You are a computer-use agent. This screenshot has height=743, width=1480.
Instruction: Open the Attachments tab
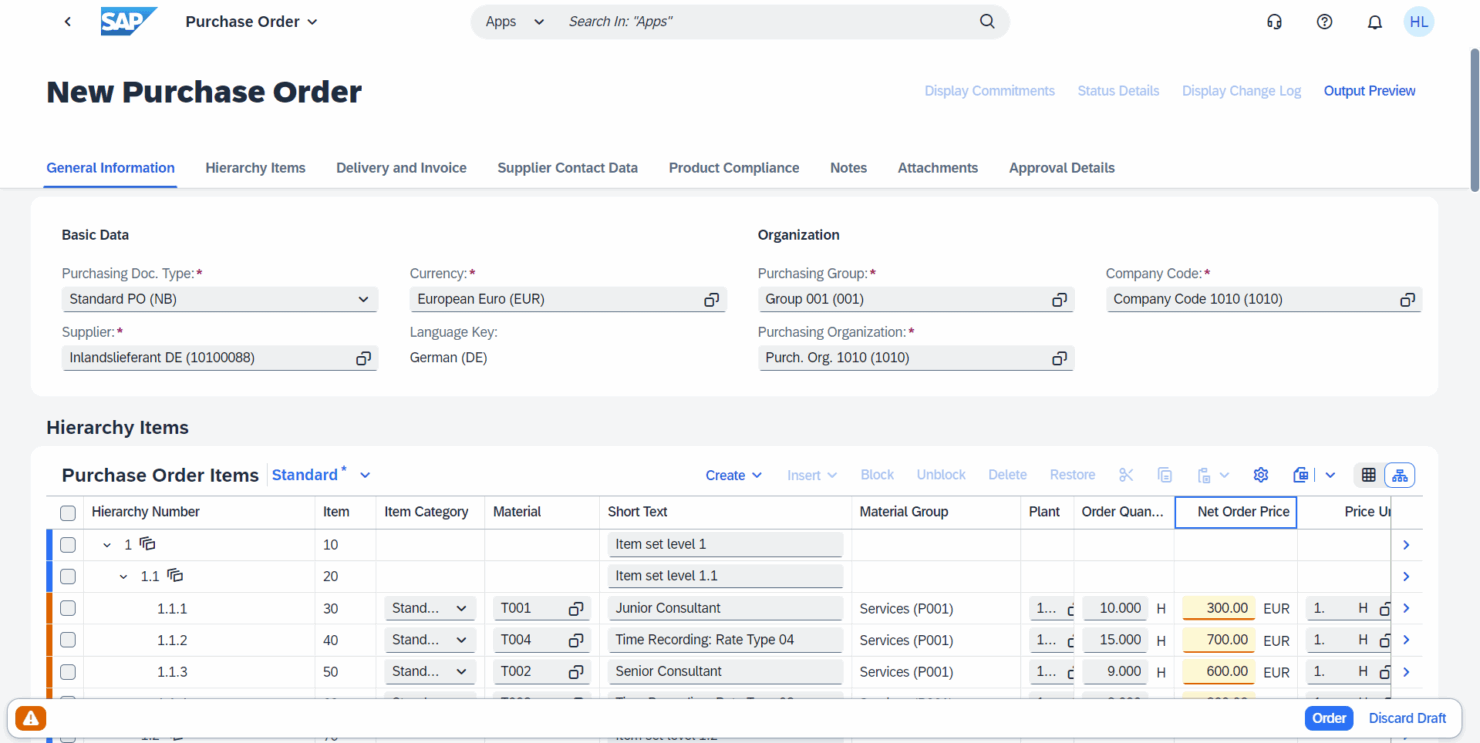coord(937,167)
